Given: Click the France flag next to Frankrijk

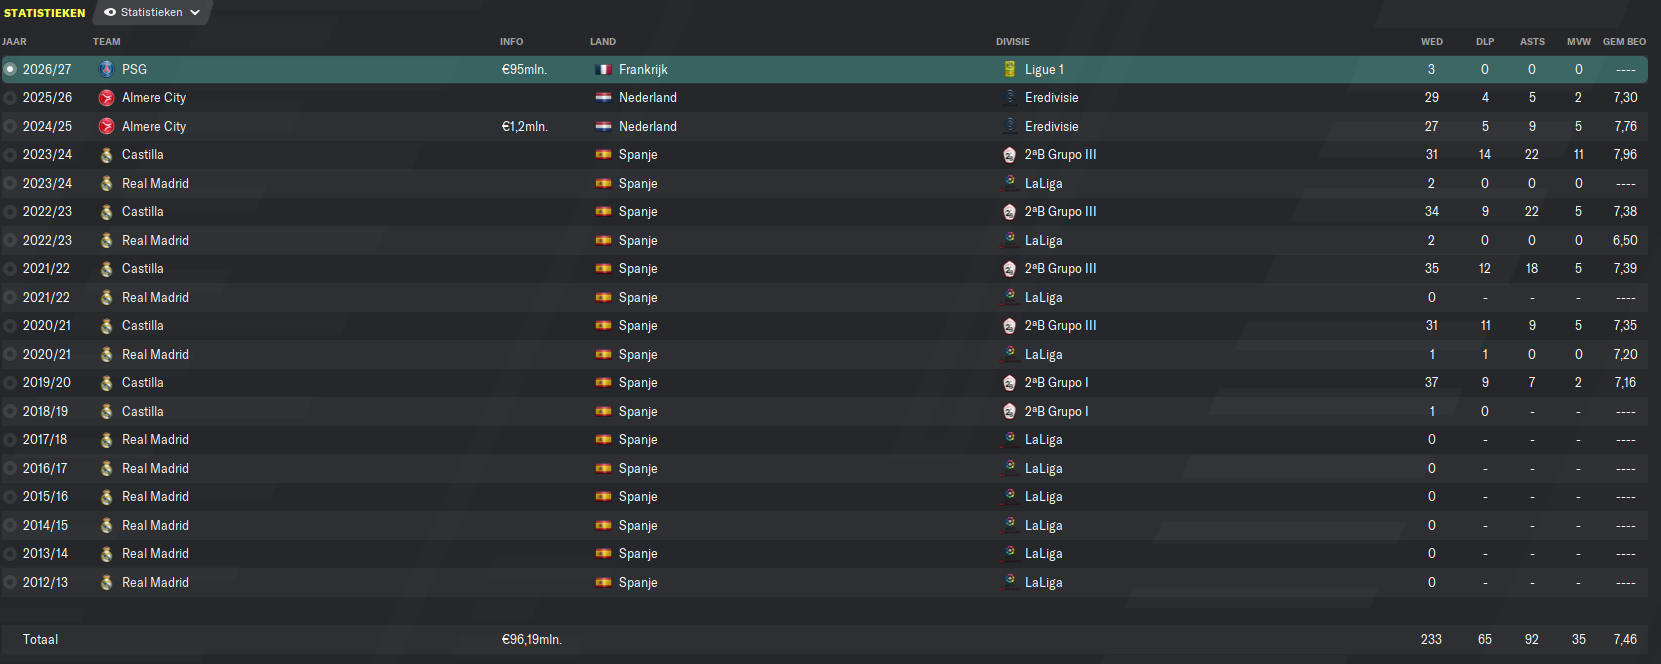Looking at the screenshot, I should click(x=603, y=70).
